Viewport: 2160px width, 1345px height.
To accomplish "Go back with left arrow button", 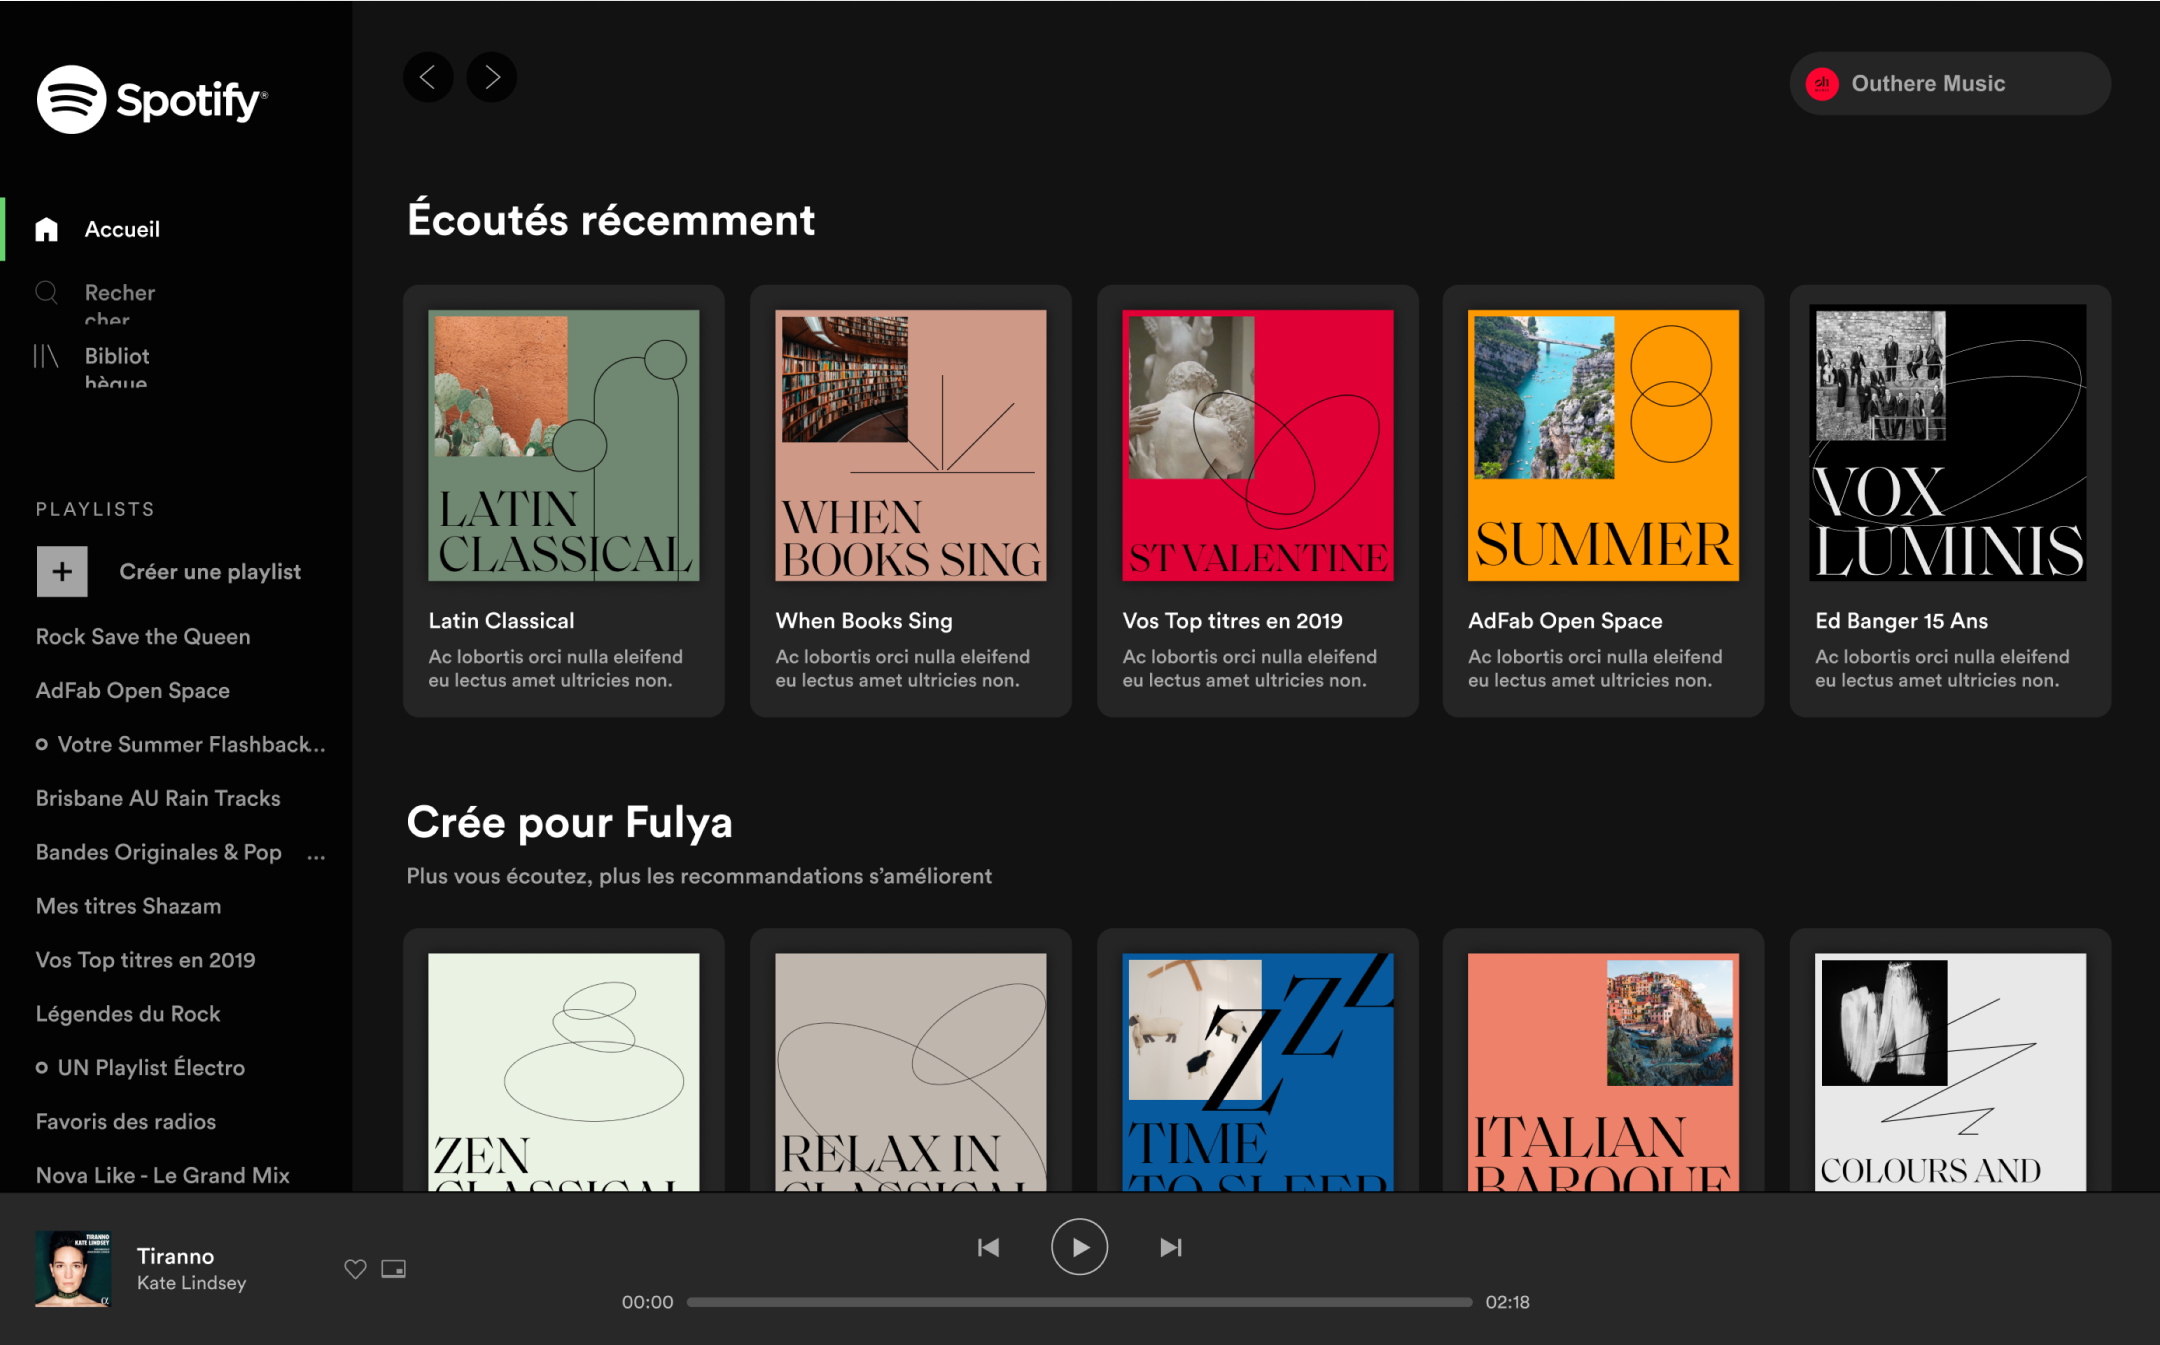I will click(428, 77).
